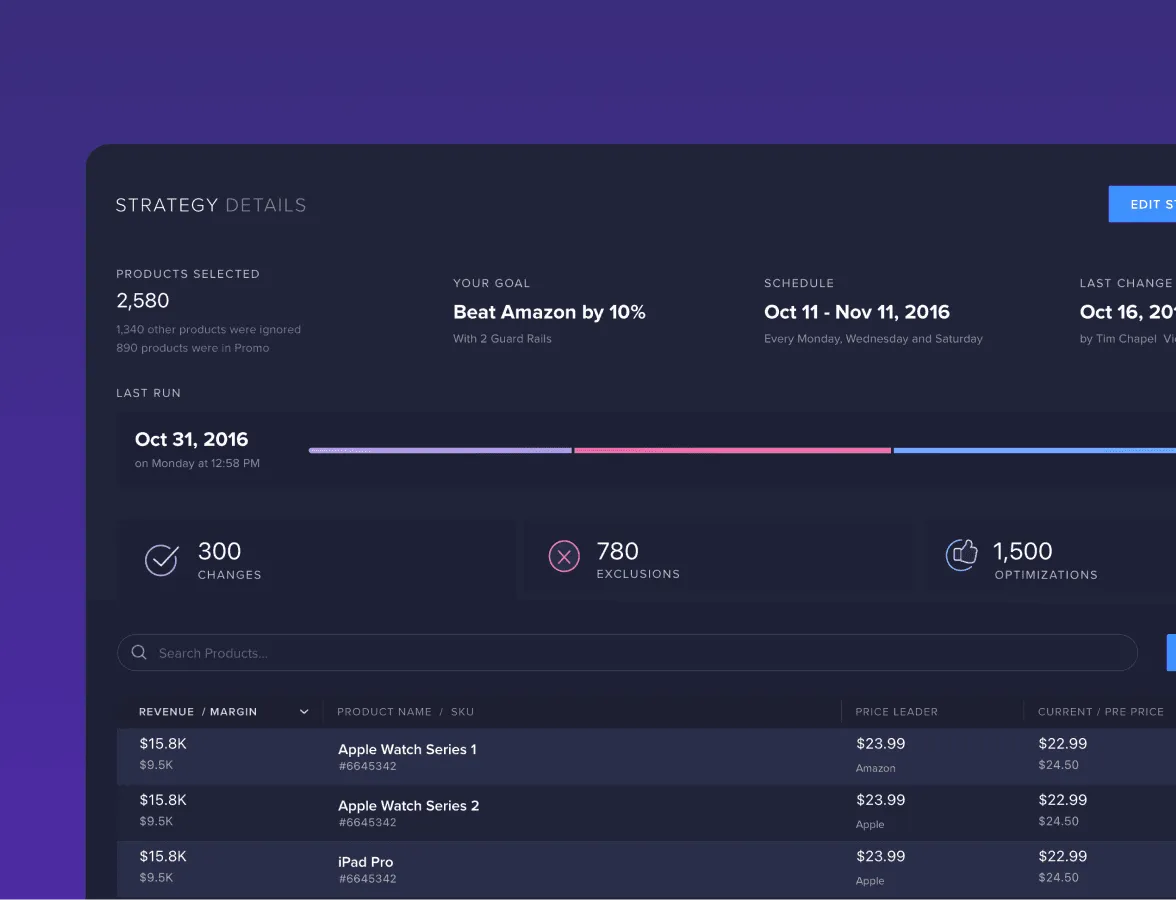Click the Optimizations thumbs-up icon

tap(962, 555)
